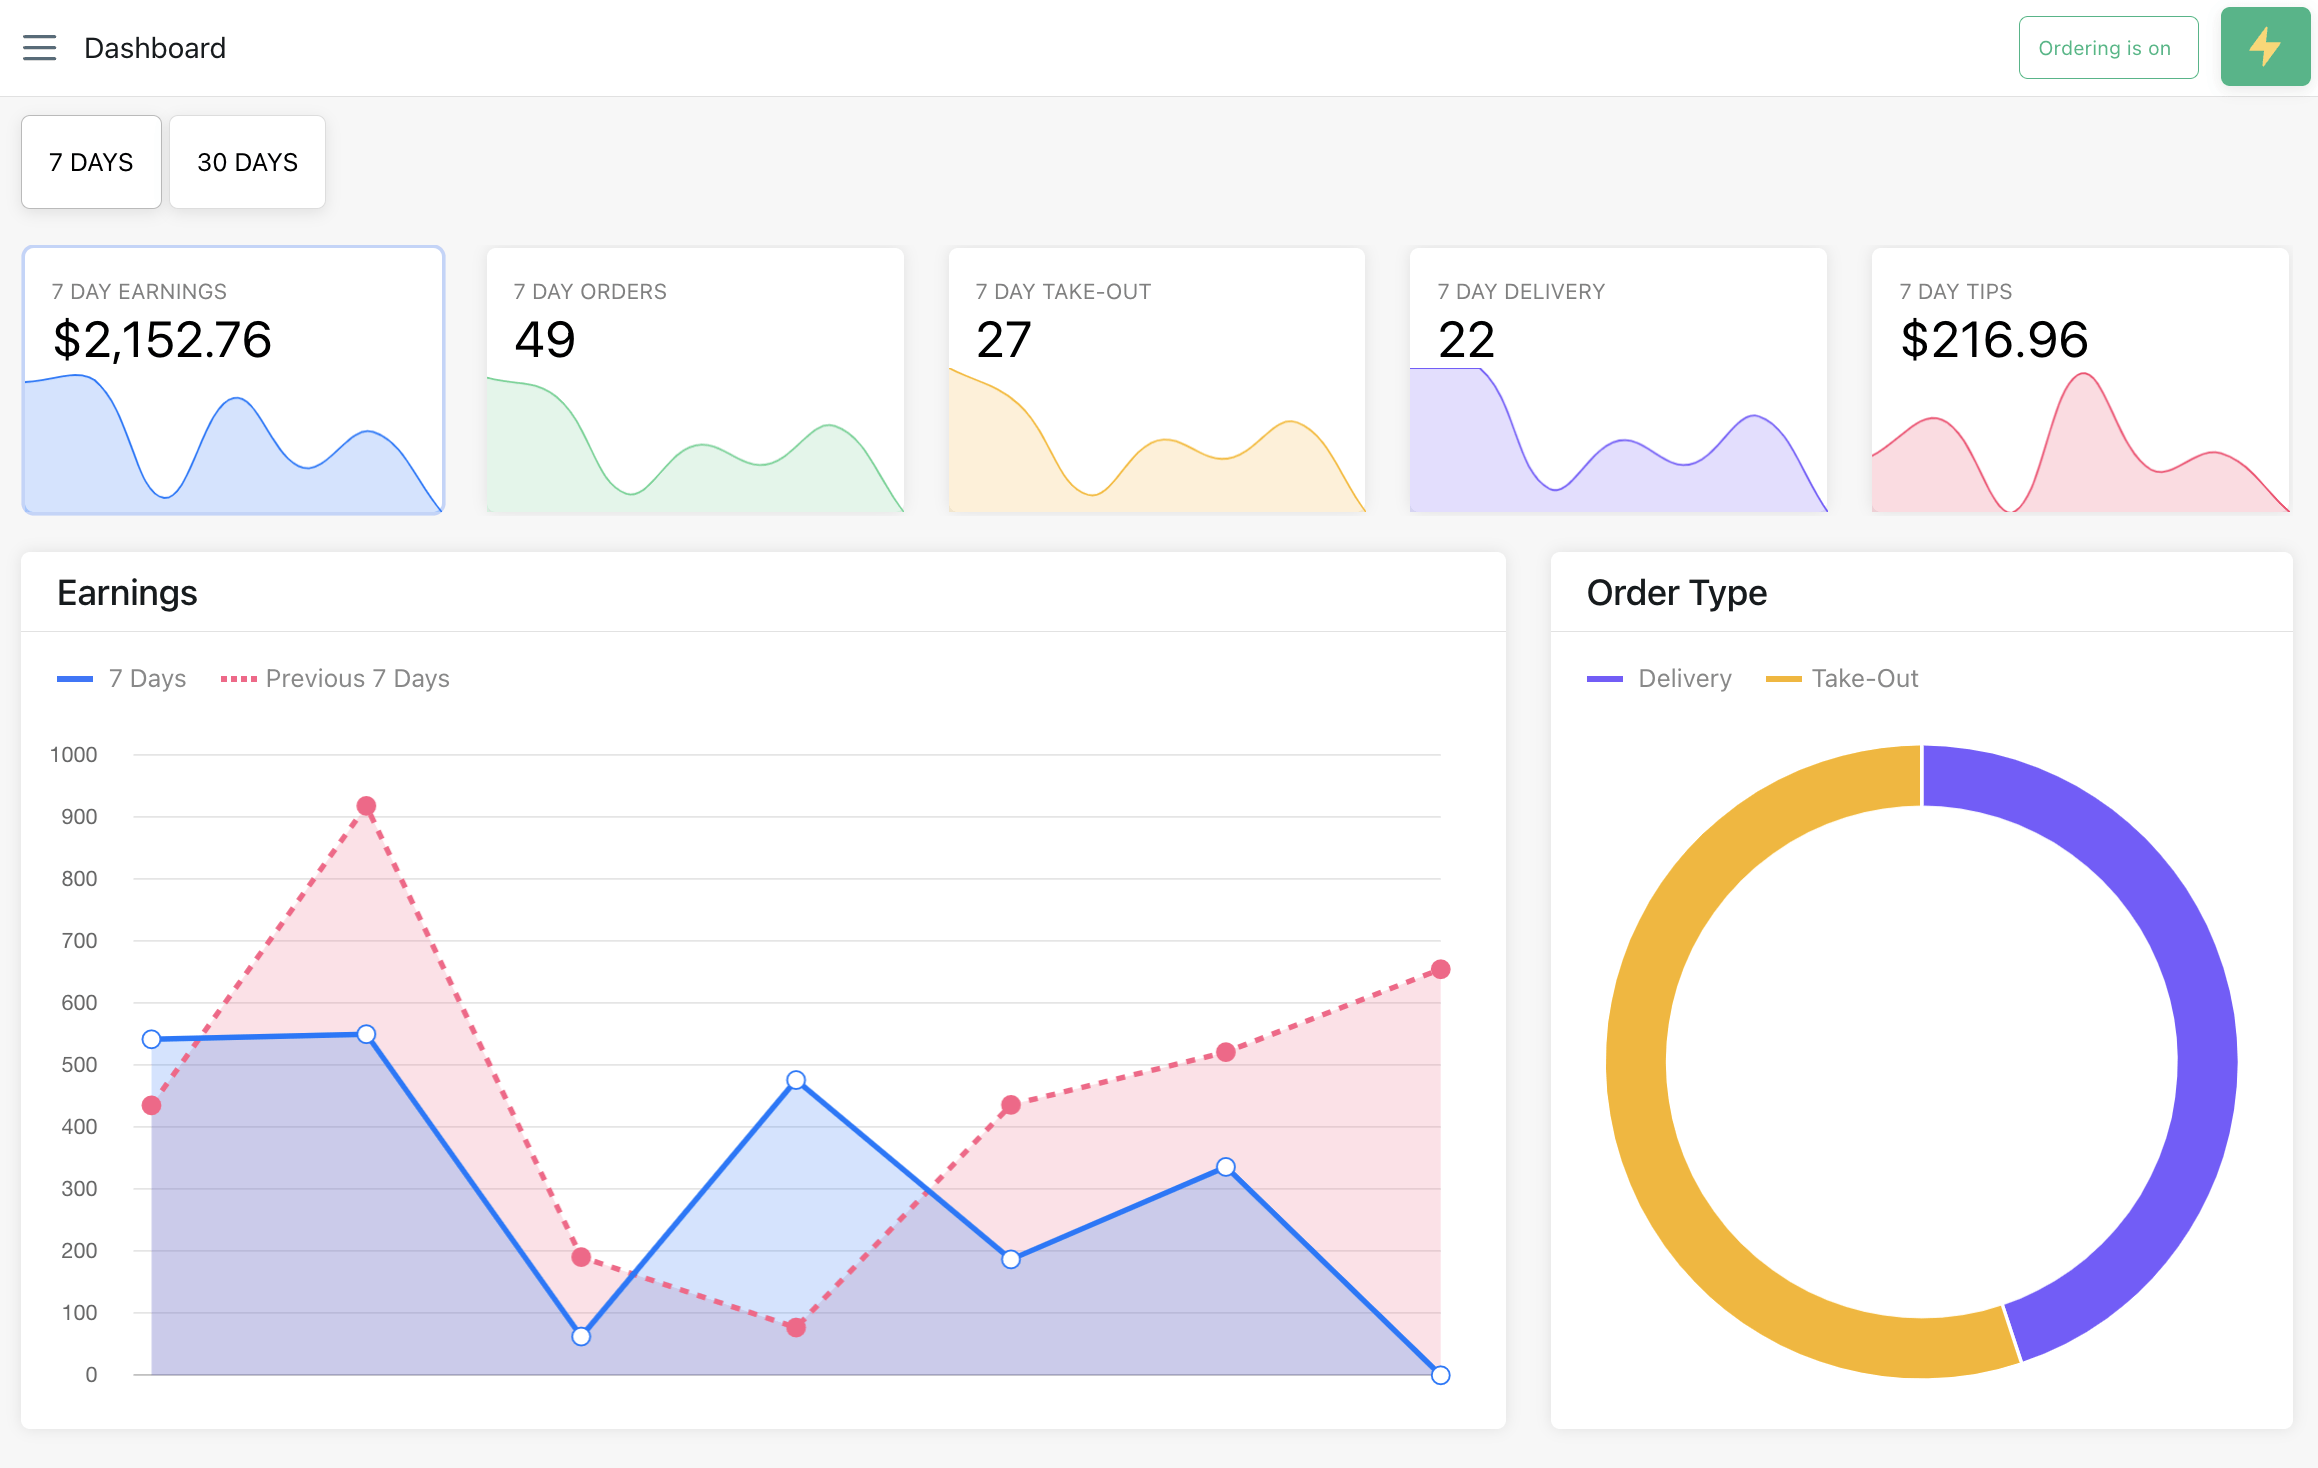Screen dimensions: 2318x1468
Task: Toggle the 'Ordering is on' button
Action: coord(2108,47)
